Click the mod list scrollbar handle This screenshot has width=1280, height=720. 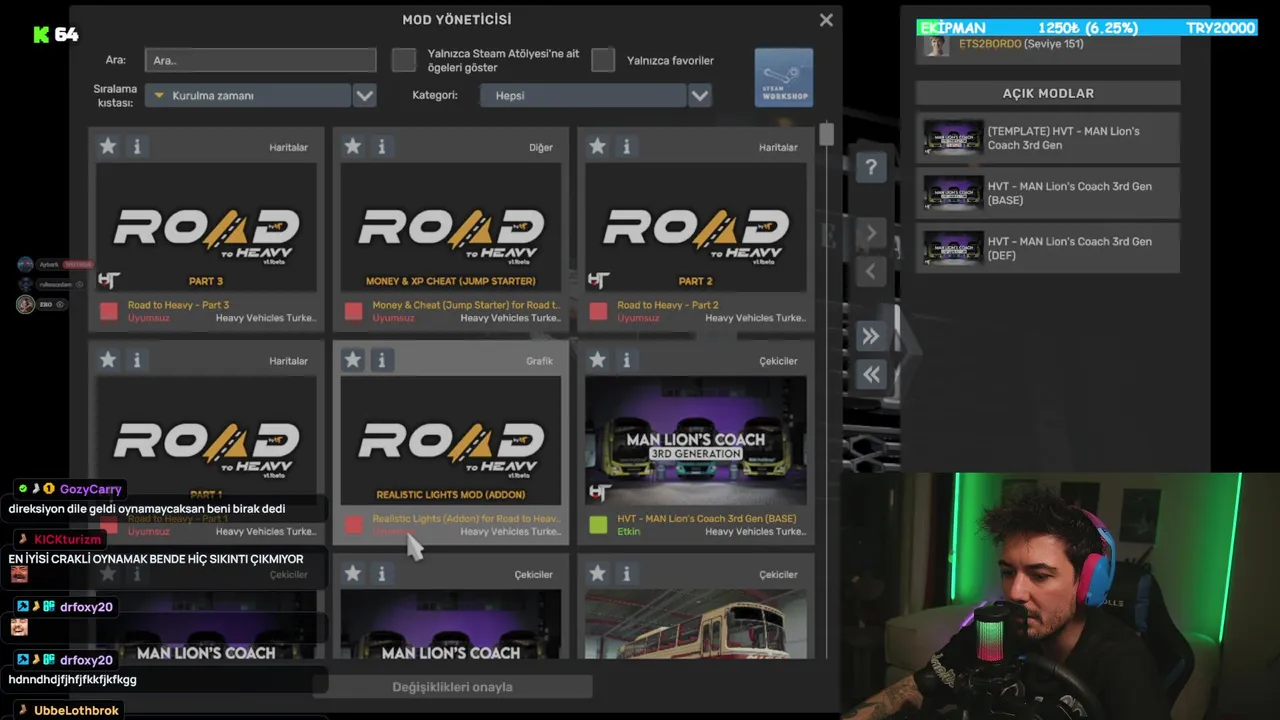(x=826, y=134)
